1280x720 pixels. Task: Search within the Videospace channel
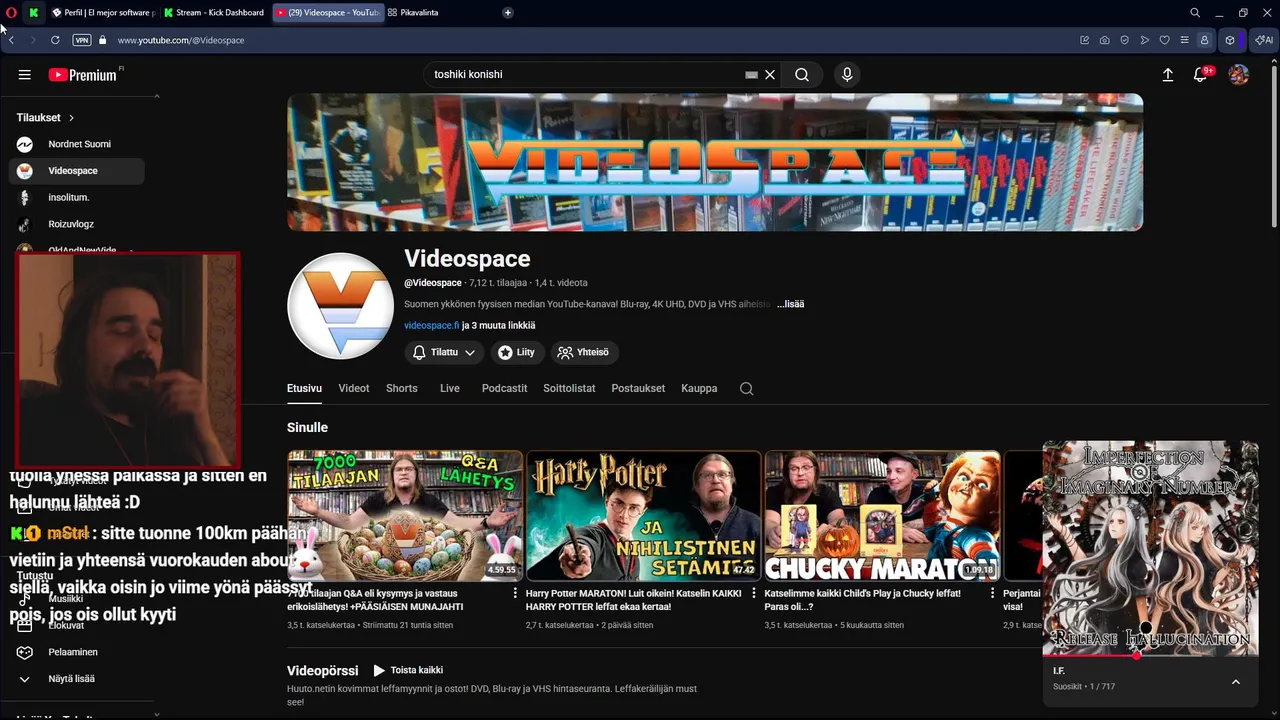tap(746, 389)
